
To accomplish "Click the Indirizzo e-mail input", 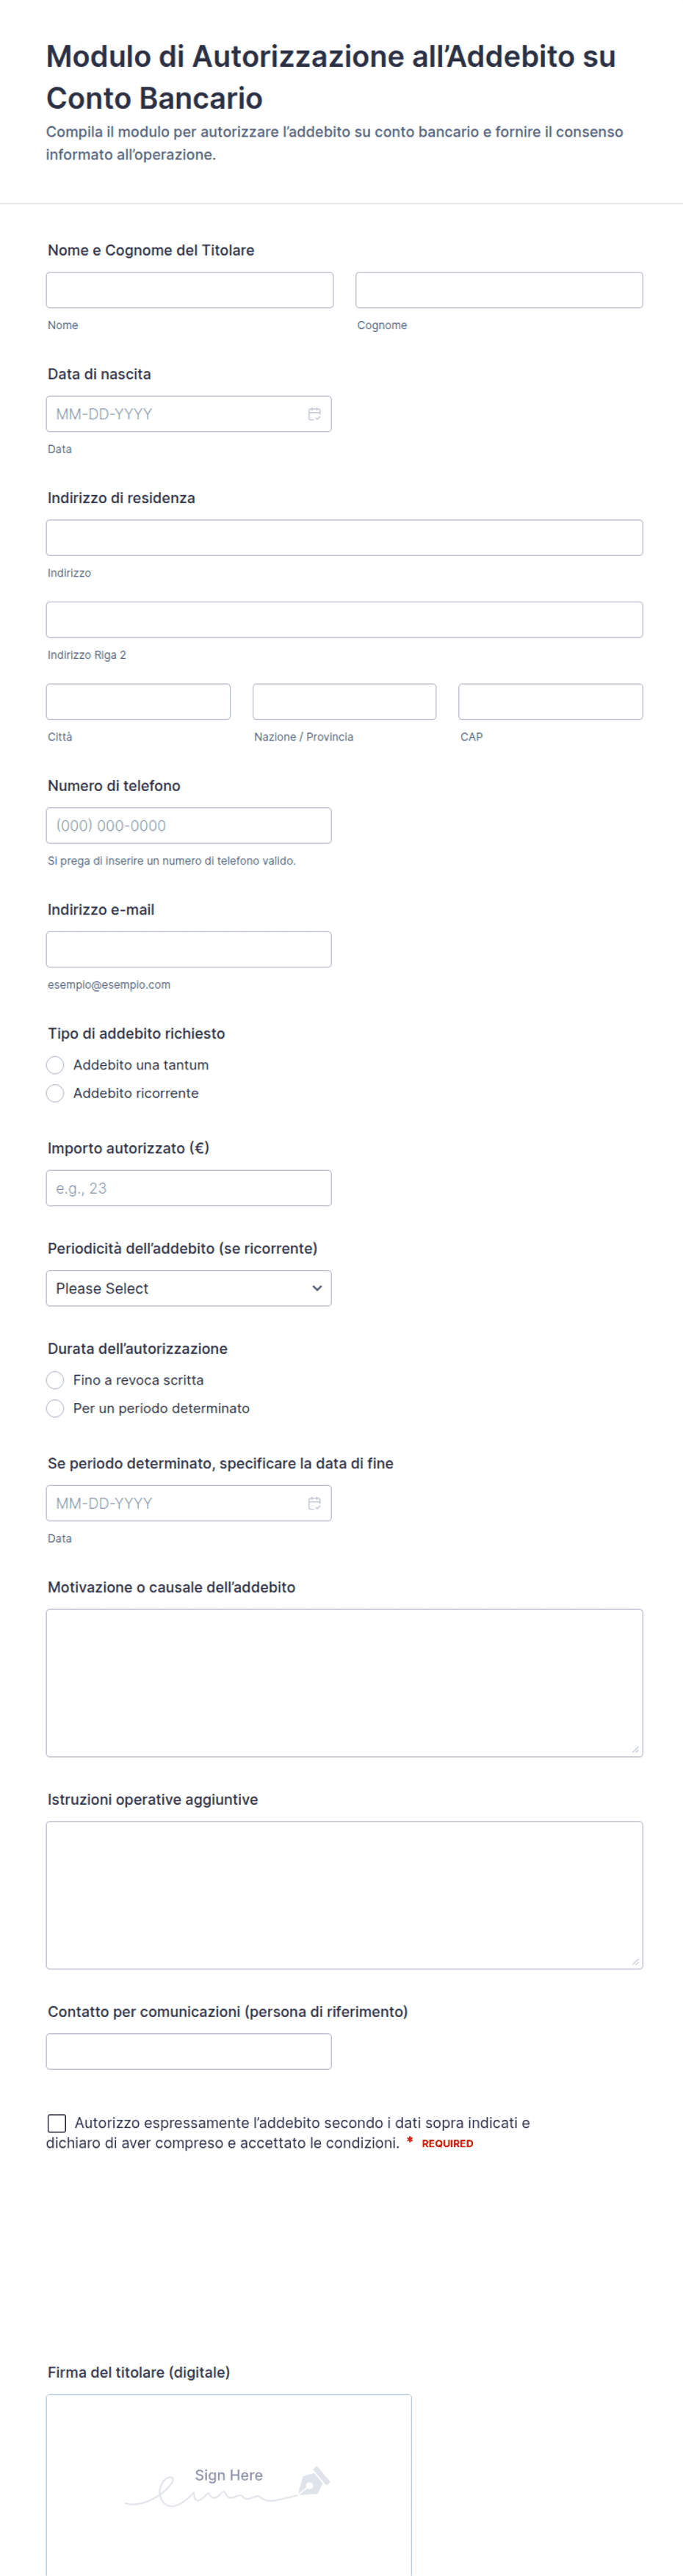I will click(x=189, y=950).
